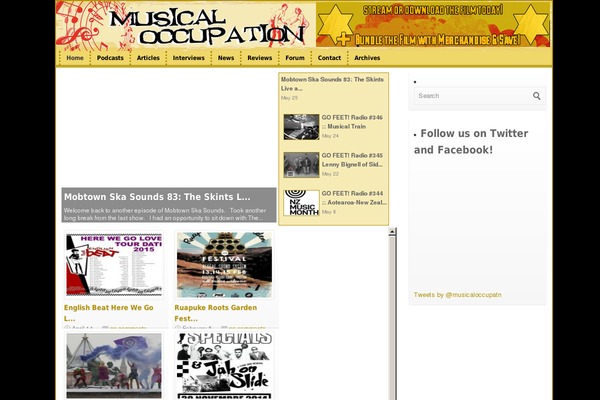Click the Follow us on Twitter and Facebook heading
Image resolution: width=600 pixels, height=400 pixels.
pyautogui.click(x=471, y=142)
